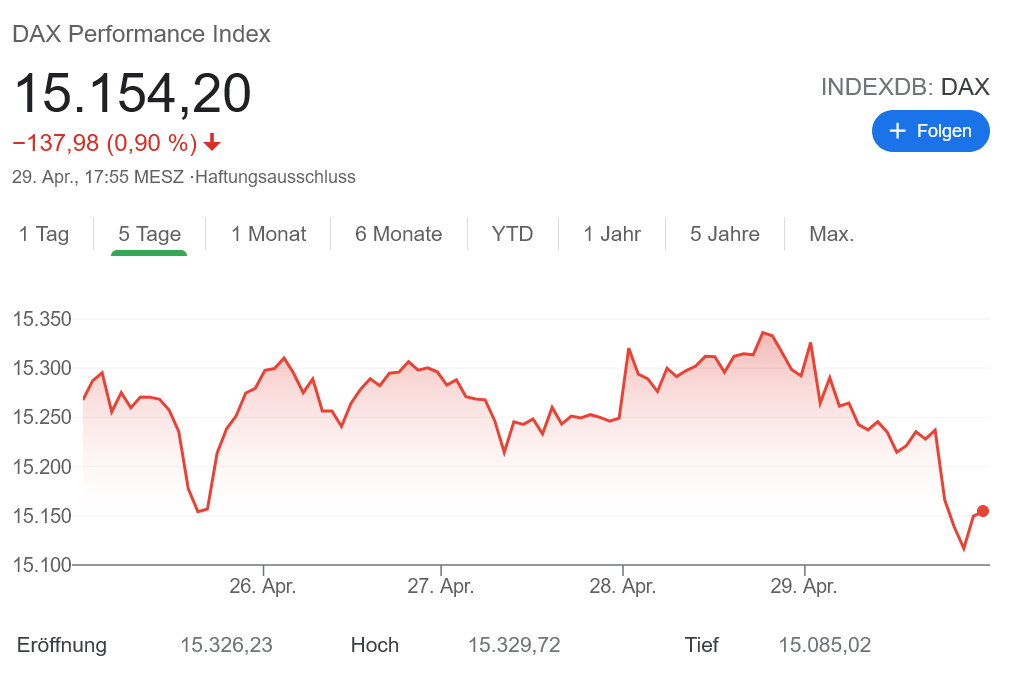Screen dimensions: 1014x676
Task: Click the 26. Apr. date axis label
Action: click(x=263, y=586)
